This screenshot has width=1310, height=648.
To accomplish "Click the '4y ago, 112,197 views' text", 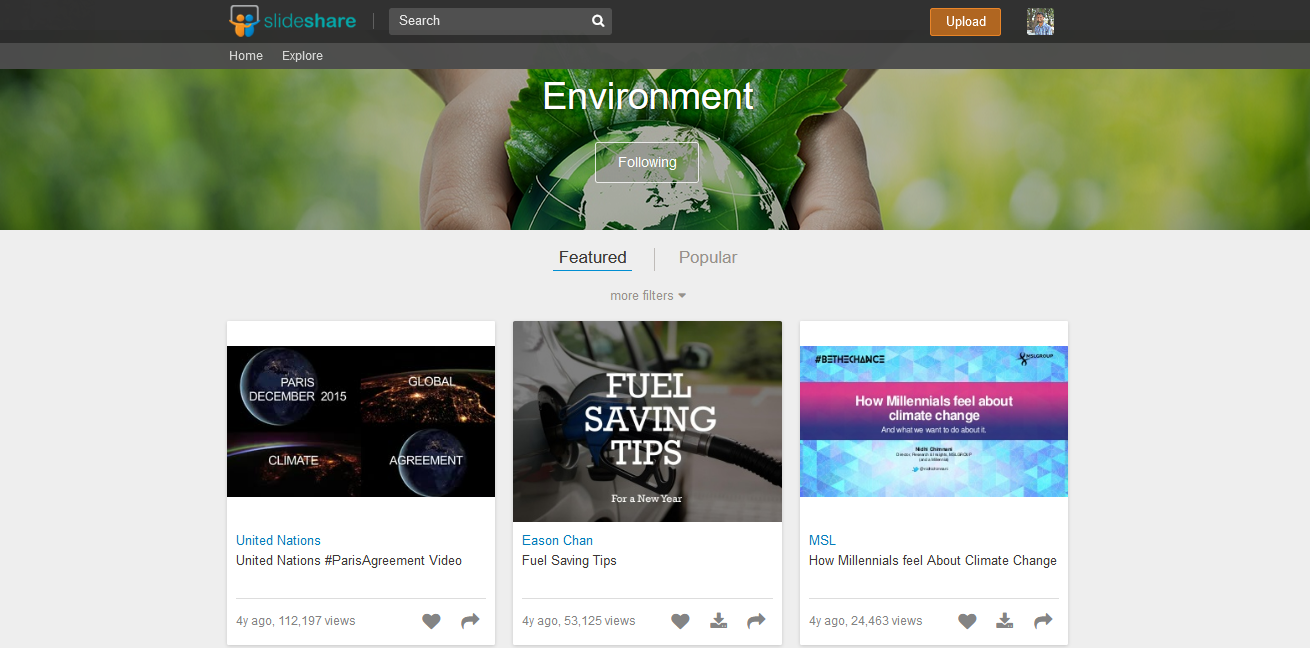I will [296, 621].
